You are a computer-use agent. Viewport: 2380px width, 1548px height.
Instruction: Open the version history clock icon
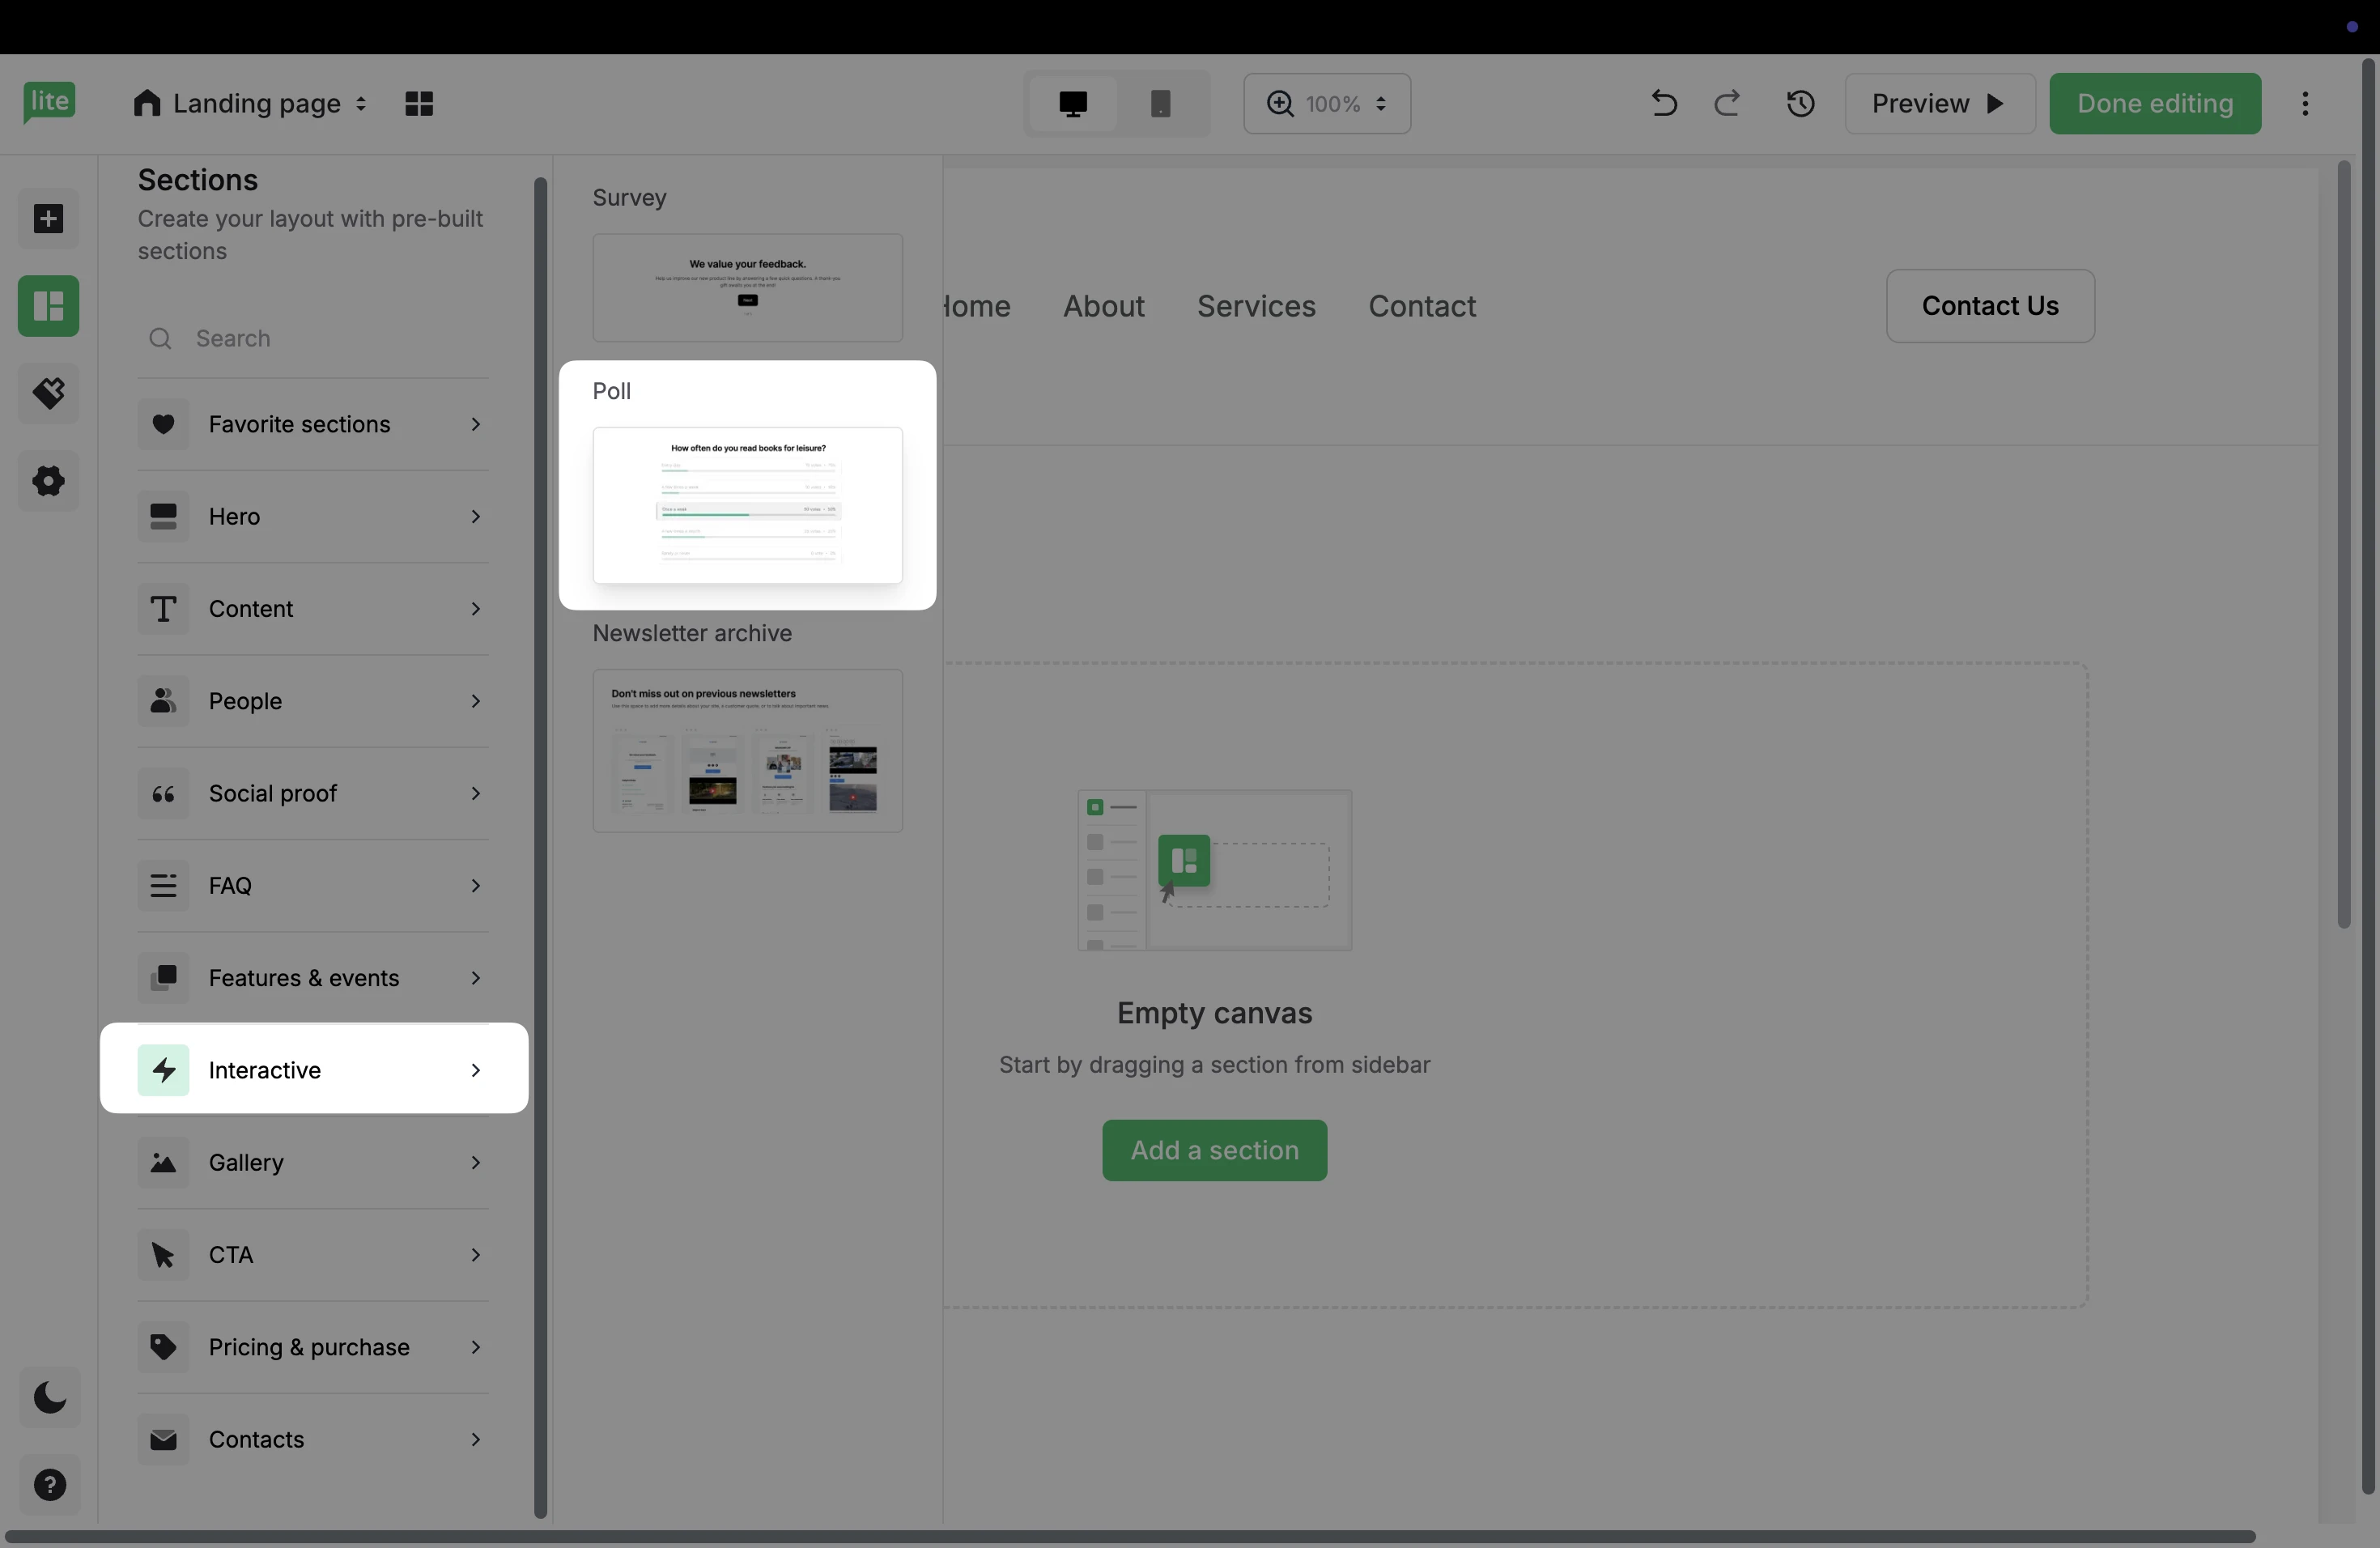tap(1800, 103)
